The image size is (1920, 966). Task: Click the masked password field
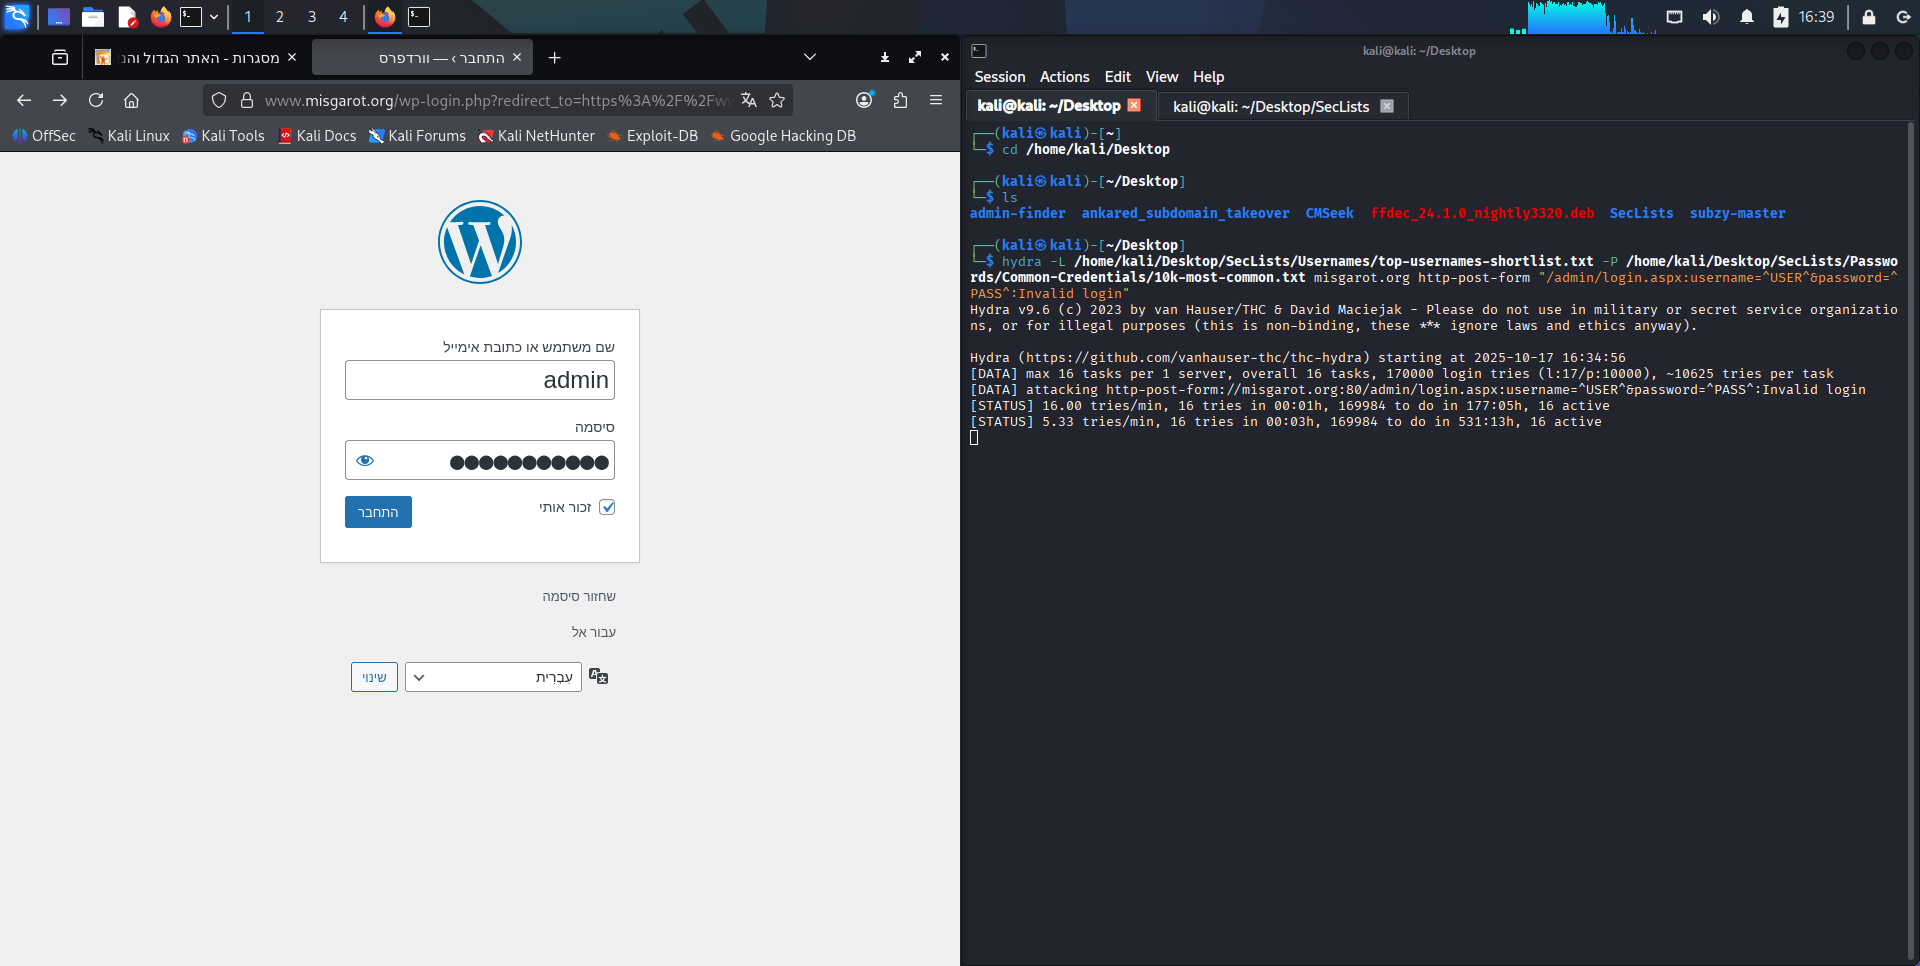click(x=480, y=461)
